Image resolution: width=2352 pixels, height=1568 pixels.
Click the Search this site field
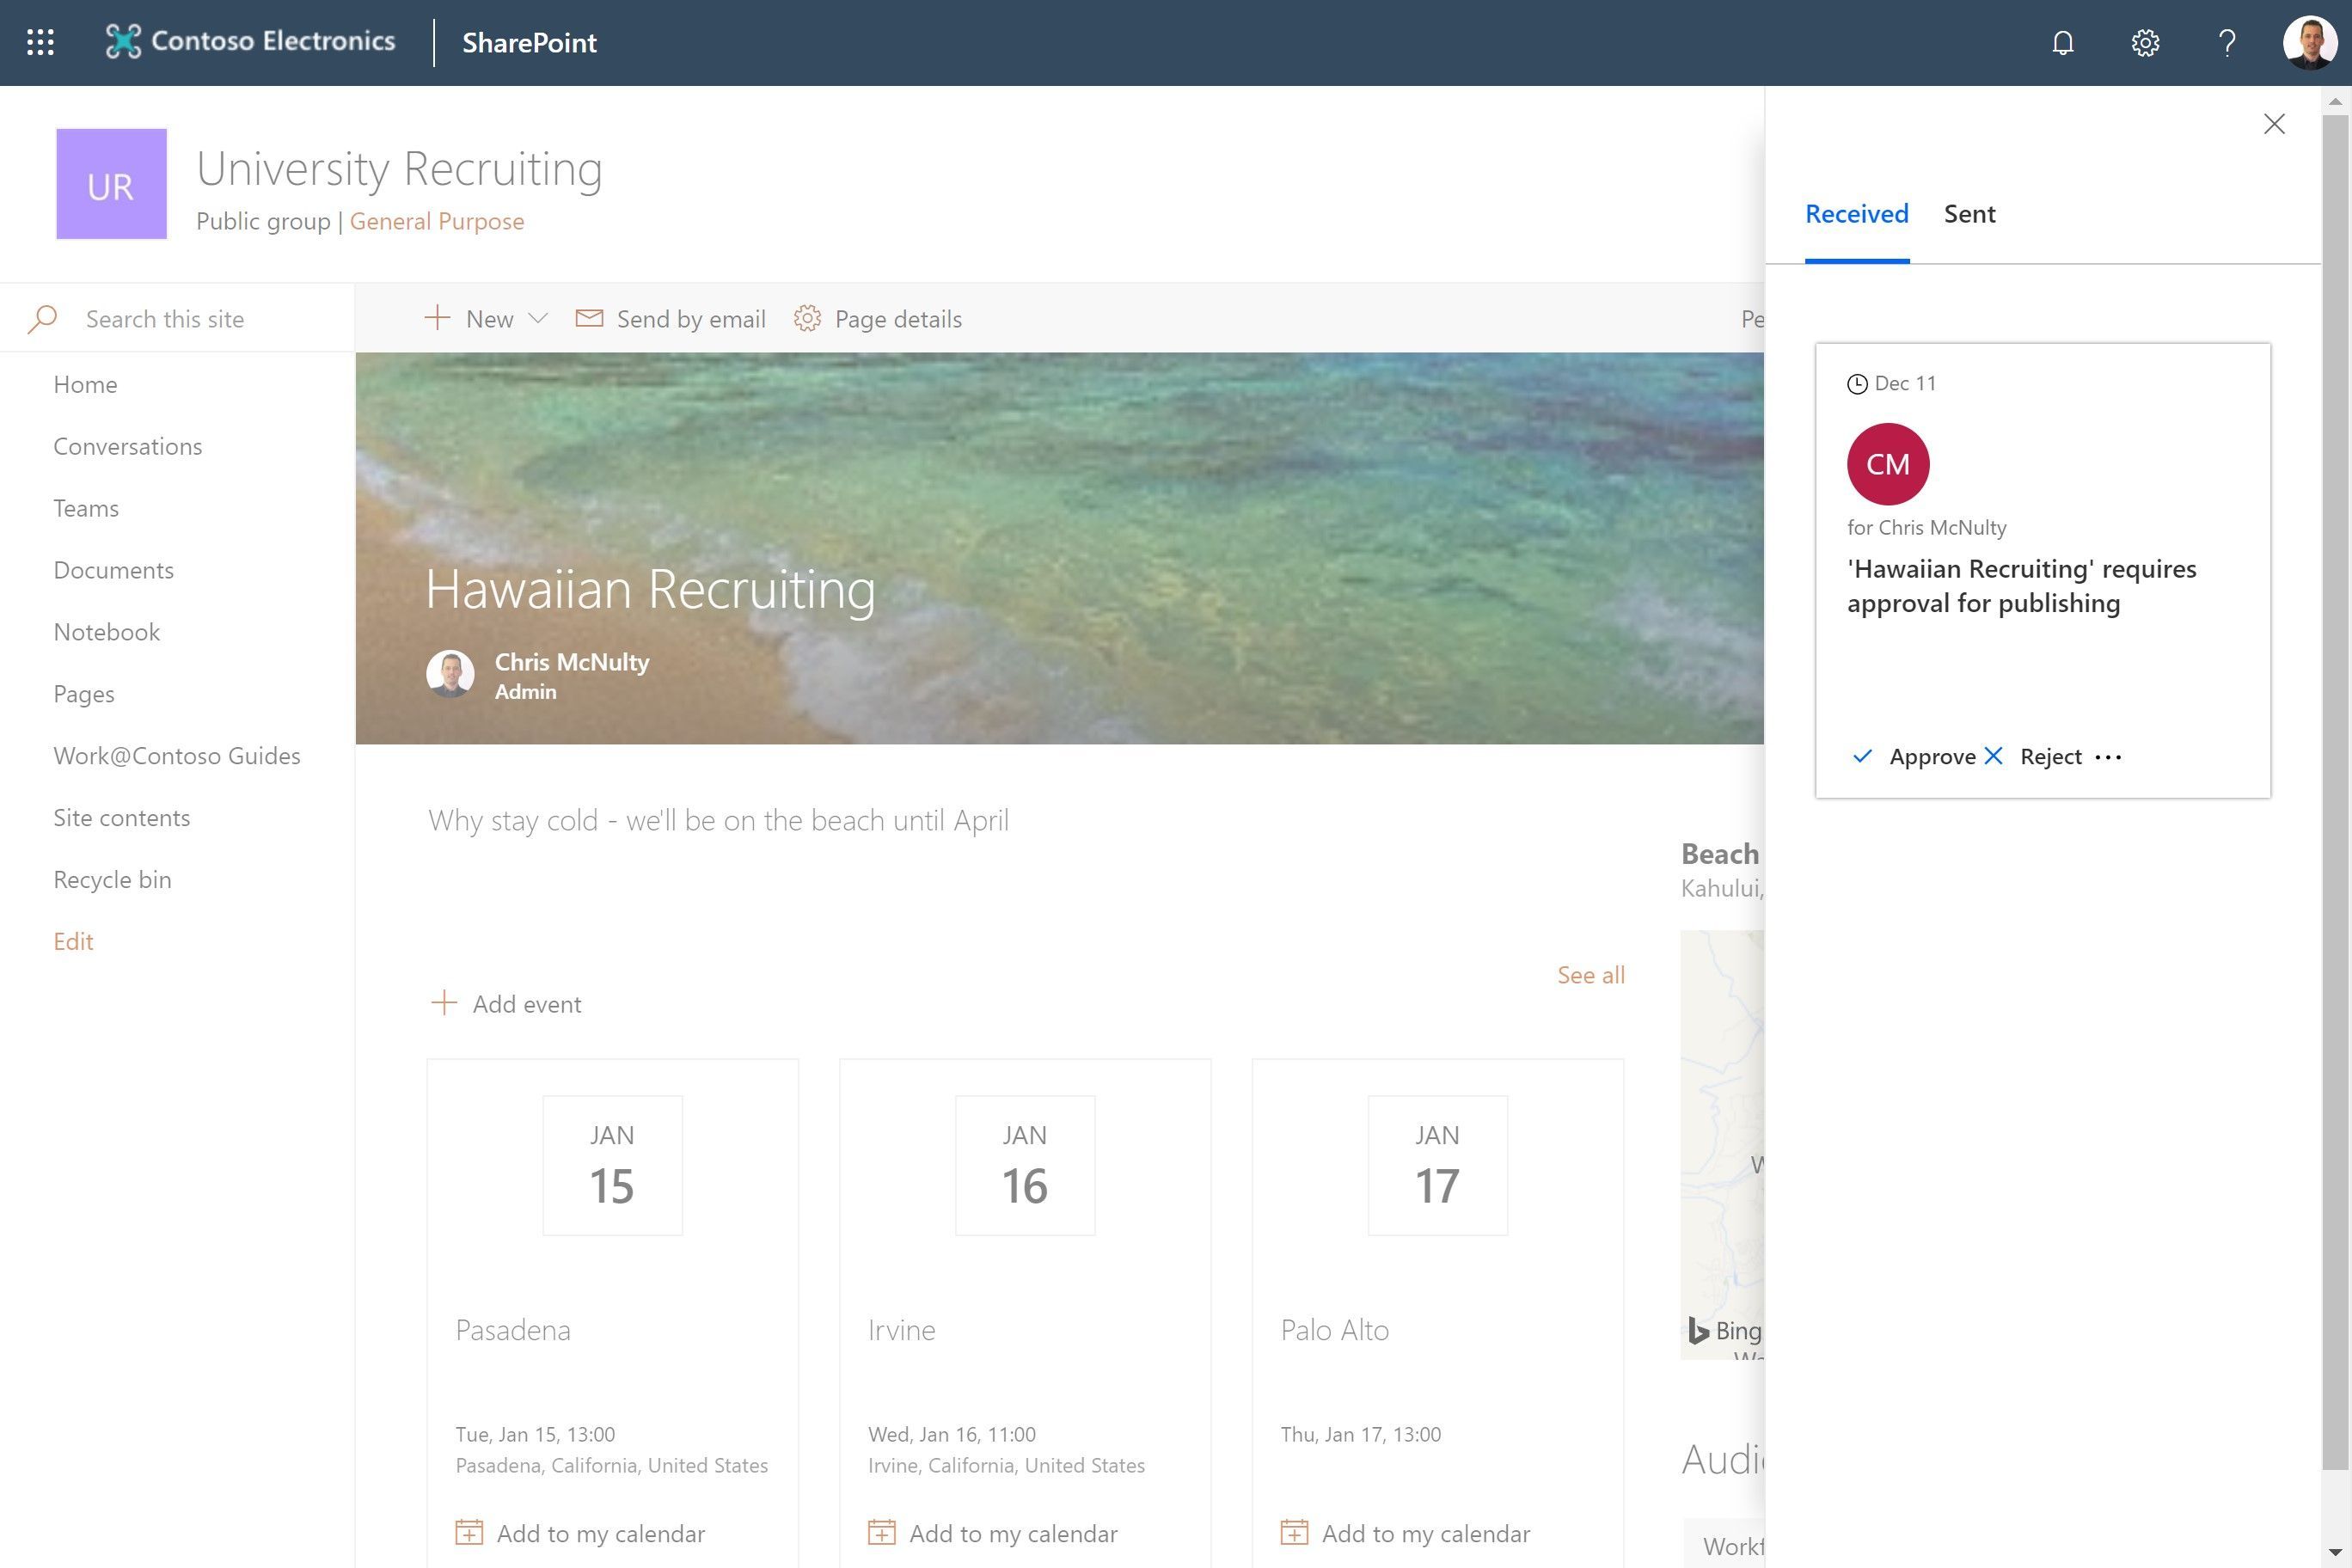pyautogui.click(x=165, y=318)
